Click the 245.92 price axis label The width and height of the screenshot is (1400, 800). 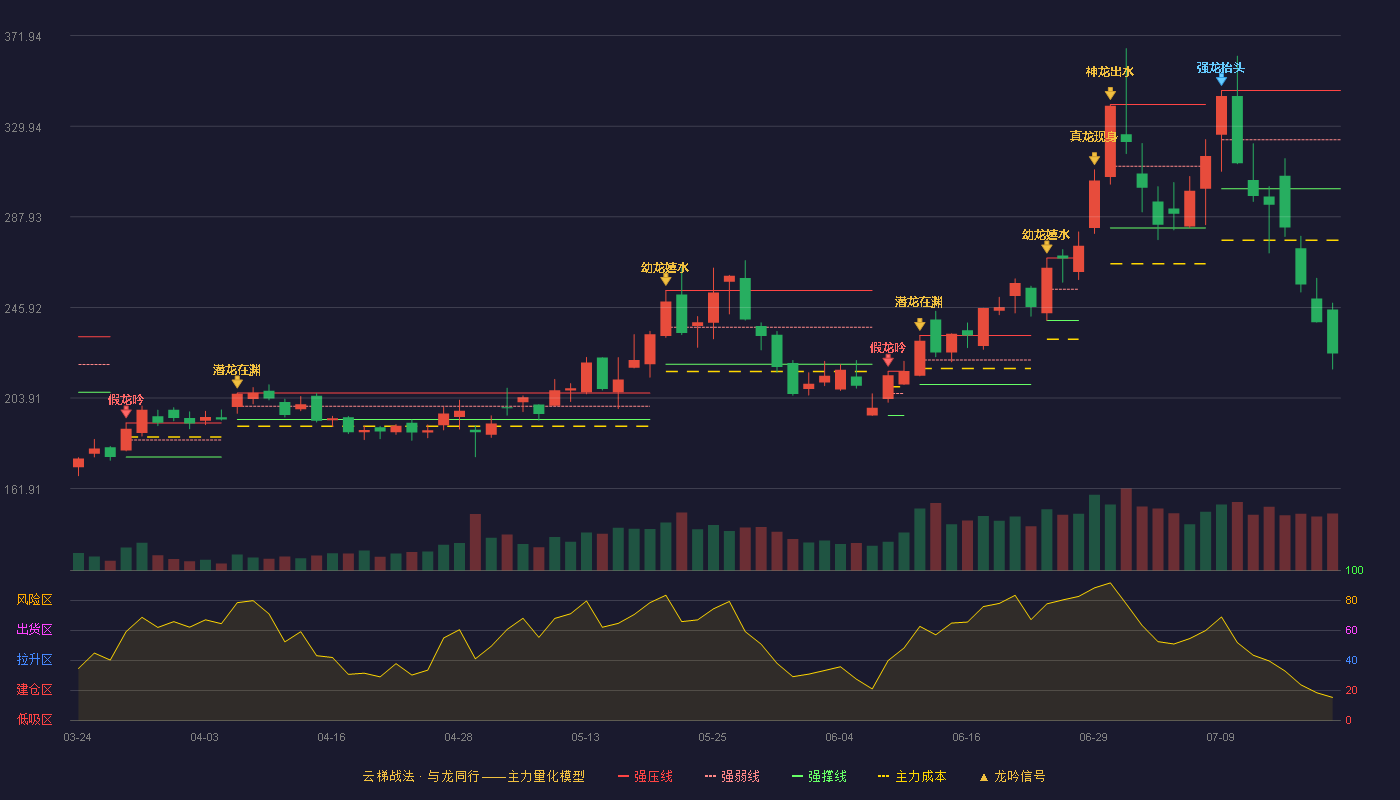(x=23, y=309)
